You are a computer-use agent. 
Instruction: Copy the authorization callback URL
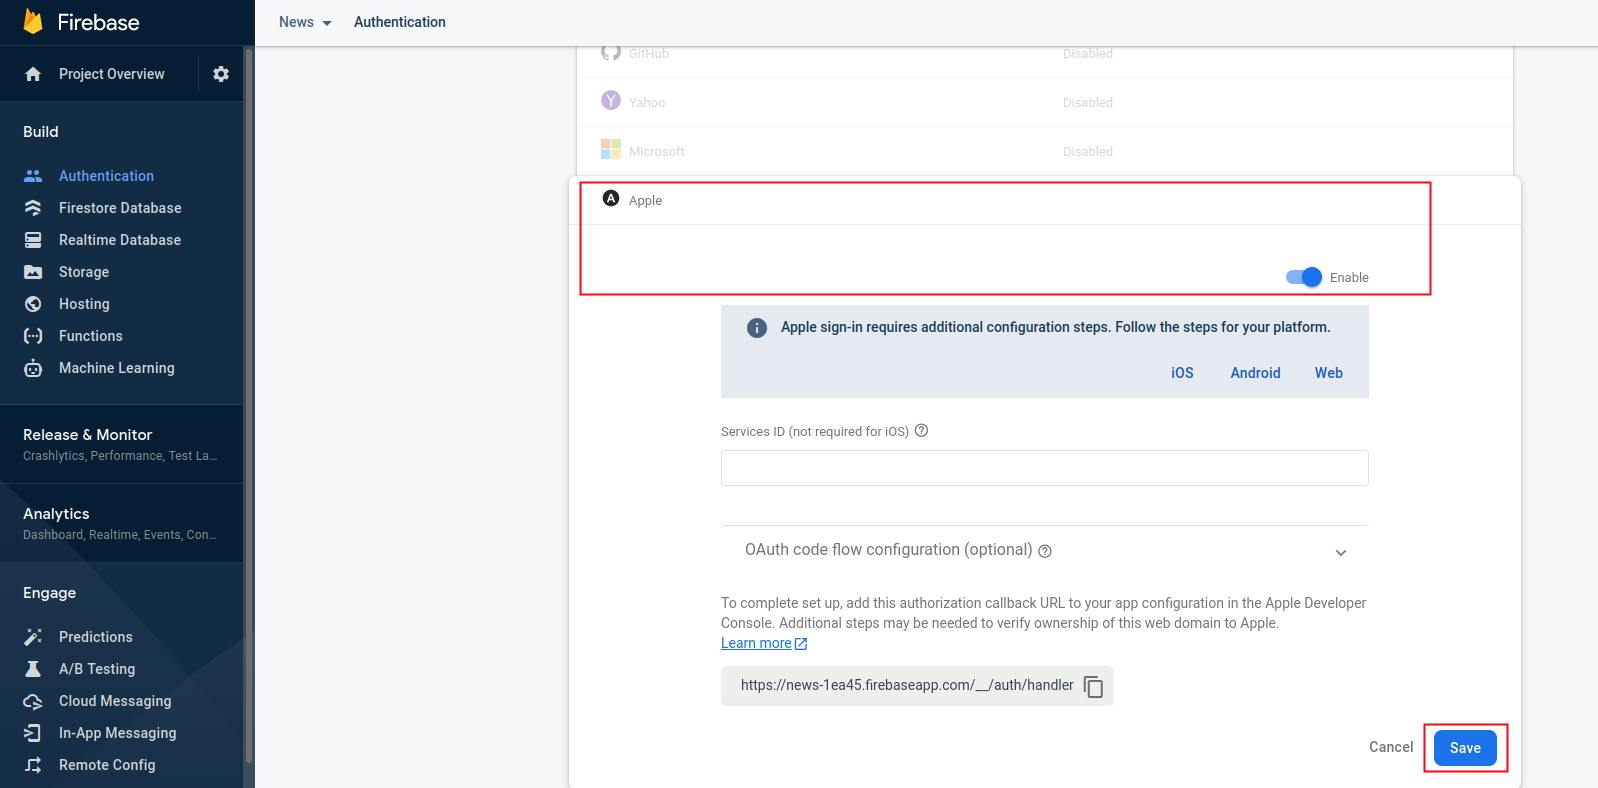pyautogui.click(x=1094, y=687)
